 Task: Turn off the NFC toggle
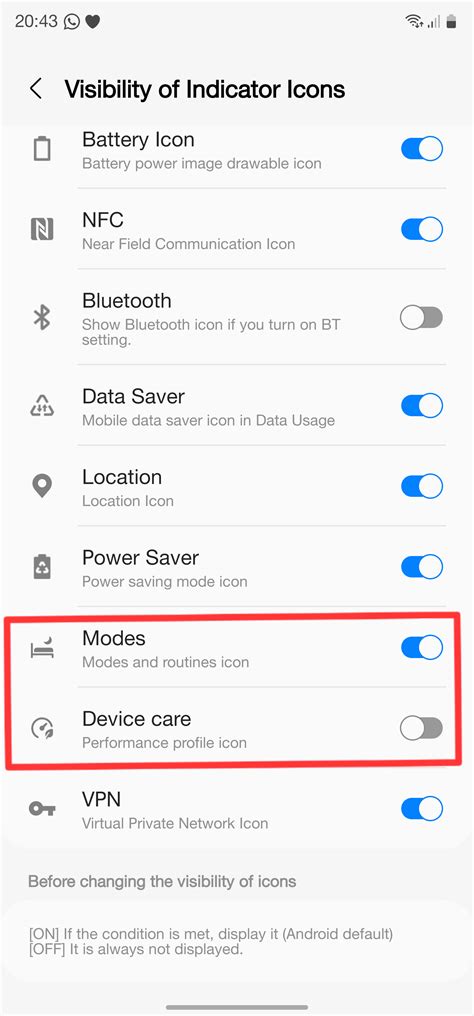point(422,229)
